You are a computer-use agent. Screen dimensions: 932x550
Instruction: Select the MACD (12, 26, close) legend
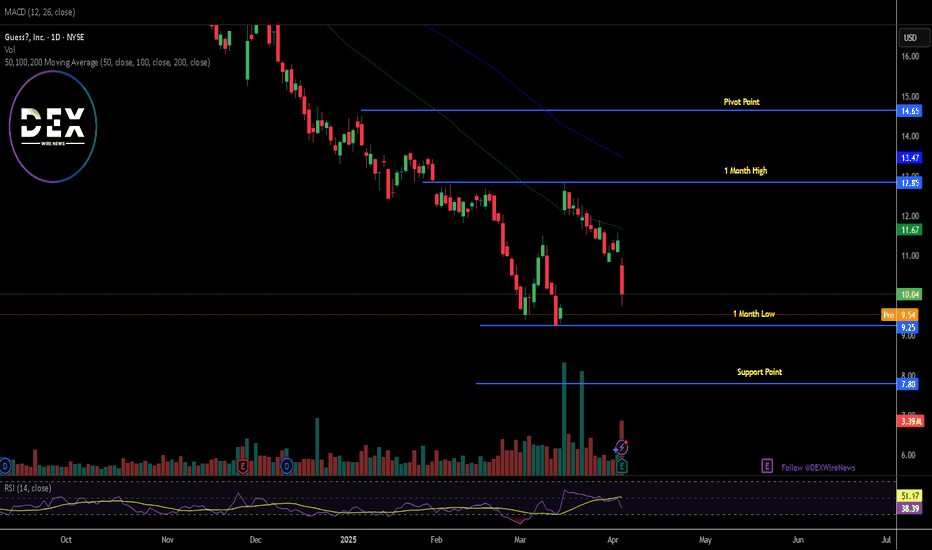40,12
